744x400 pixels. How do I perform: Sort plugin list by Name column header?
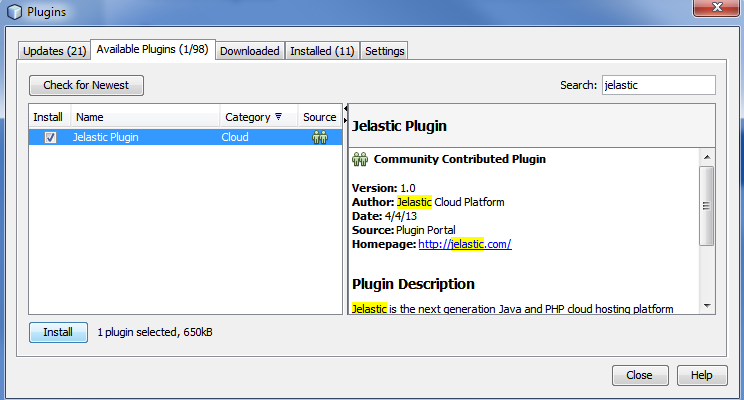pos(145,117)
